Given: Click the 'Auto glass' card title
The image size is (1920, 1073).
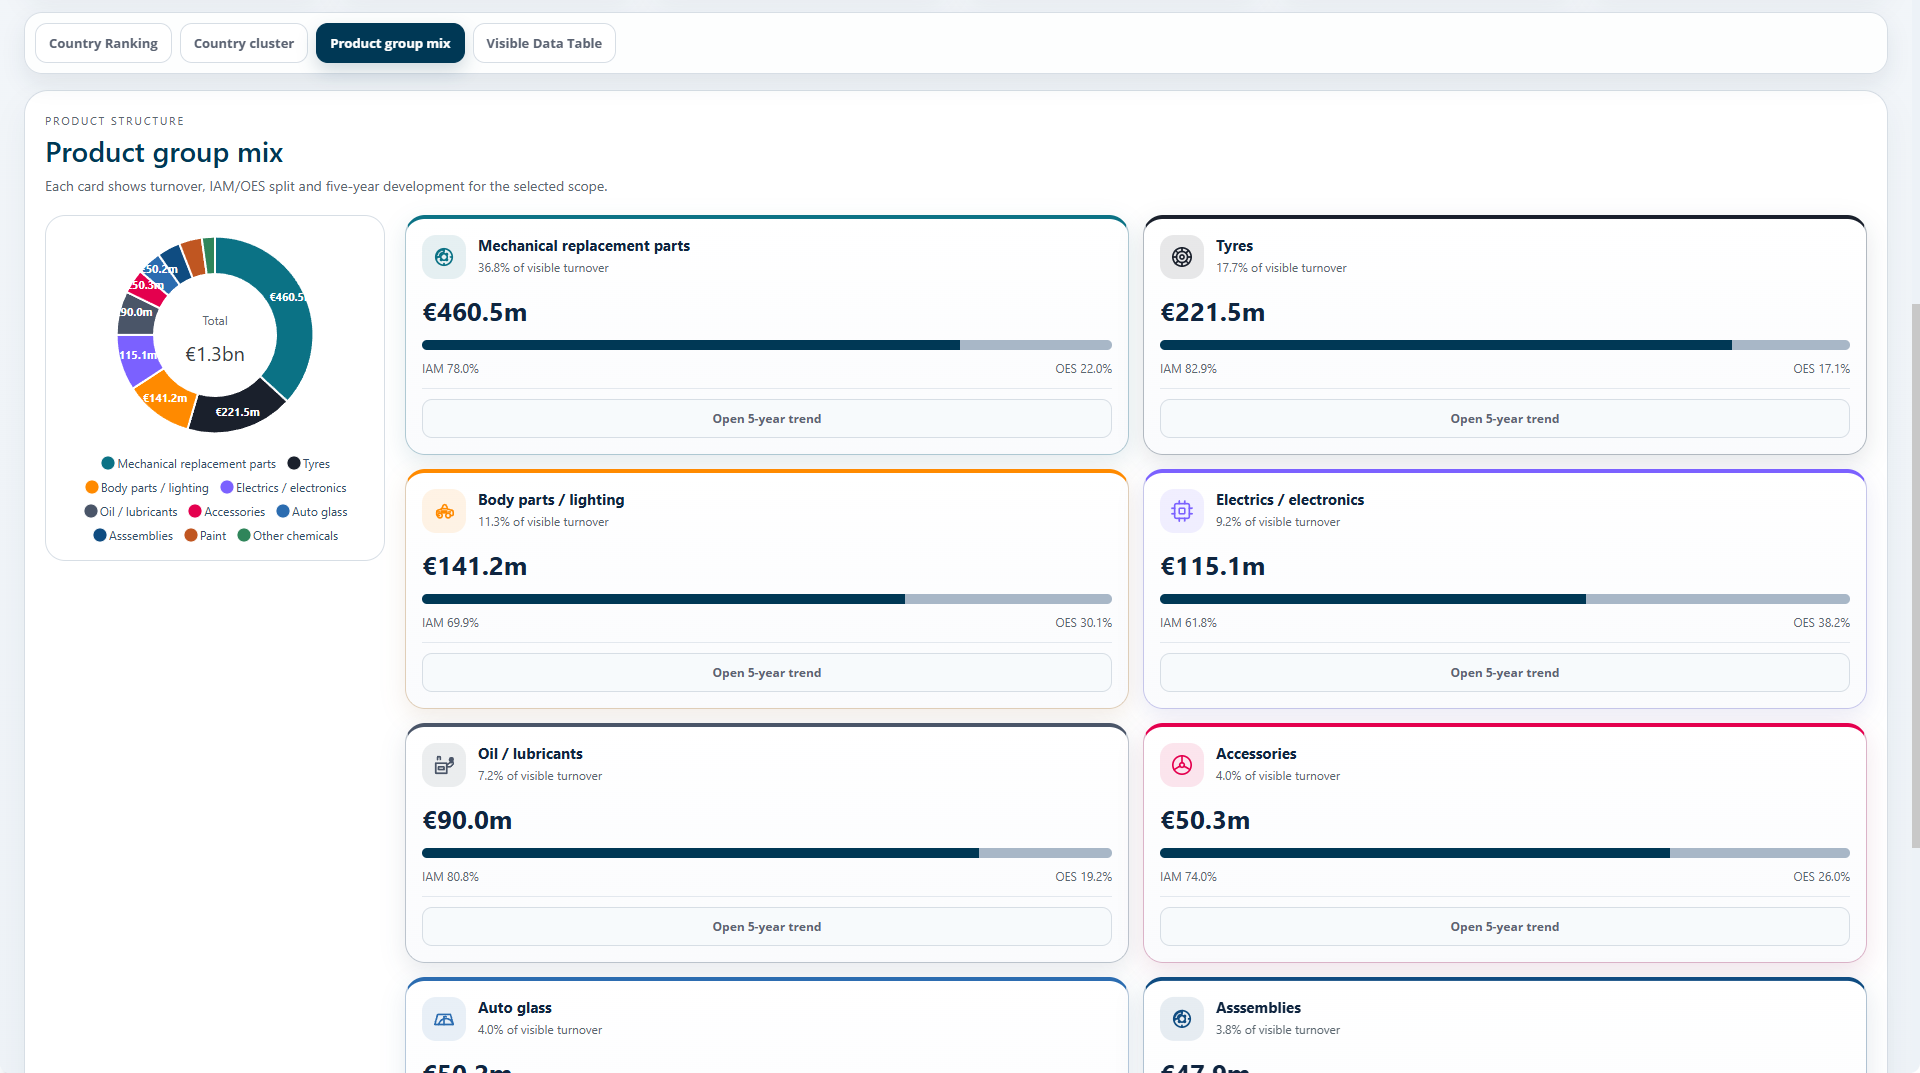Looking at the screenshot, I should click(515, 1008).
